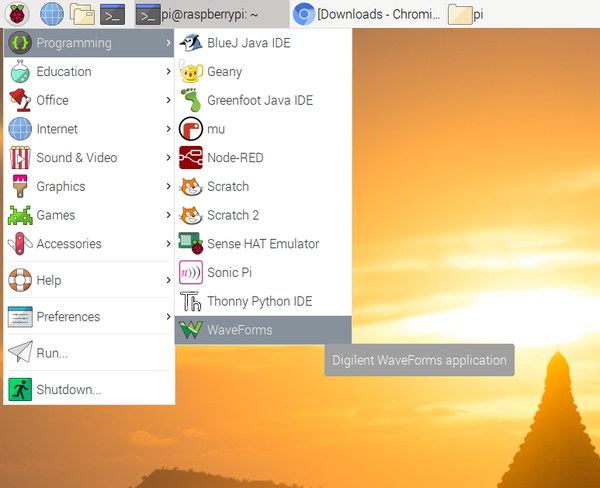Open the File Manager folders icon in taskbar
600x488 pixels.
(82, 14)
